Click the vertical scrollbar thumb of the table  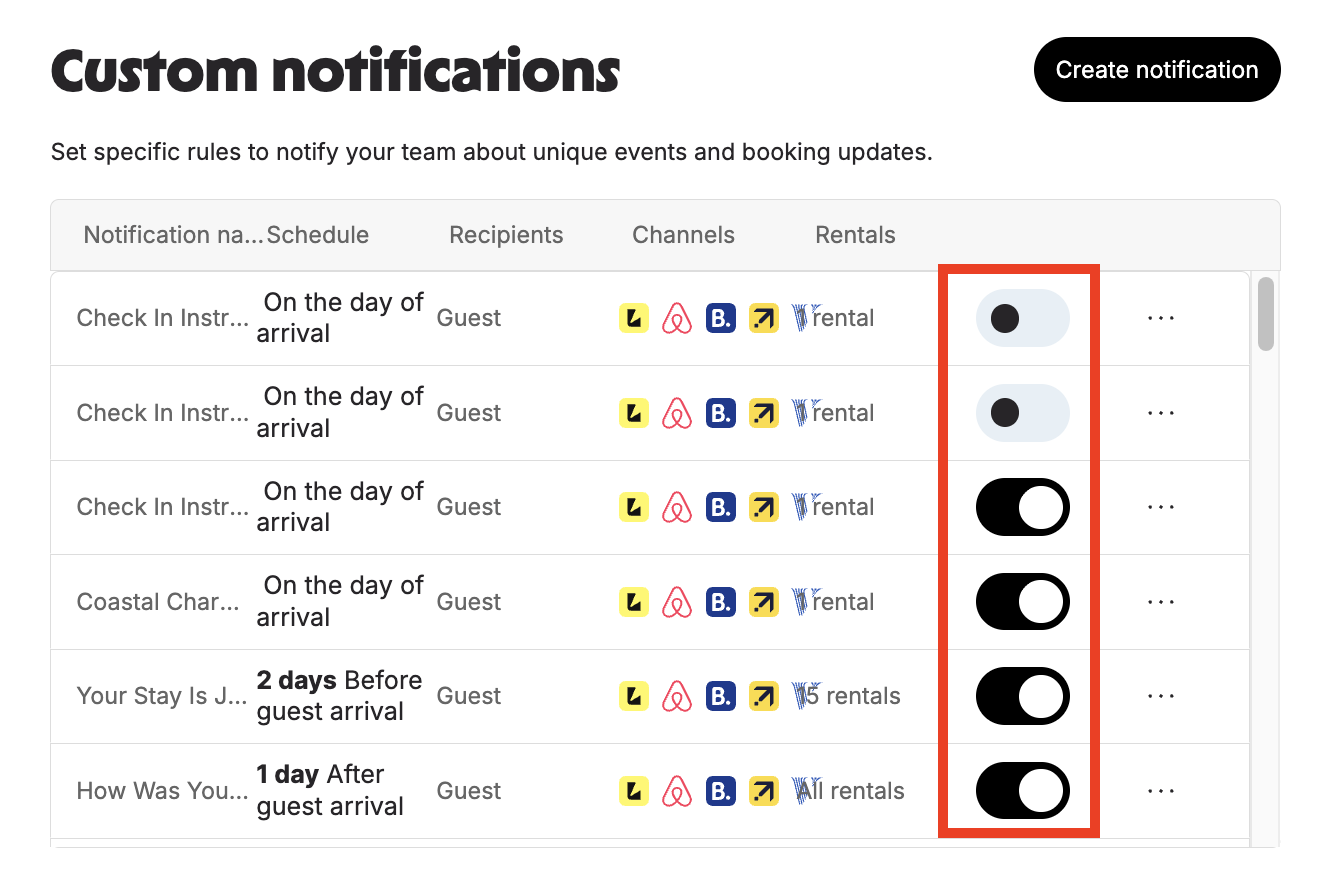1266,314
